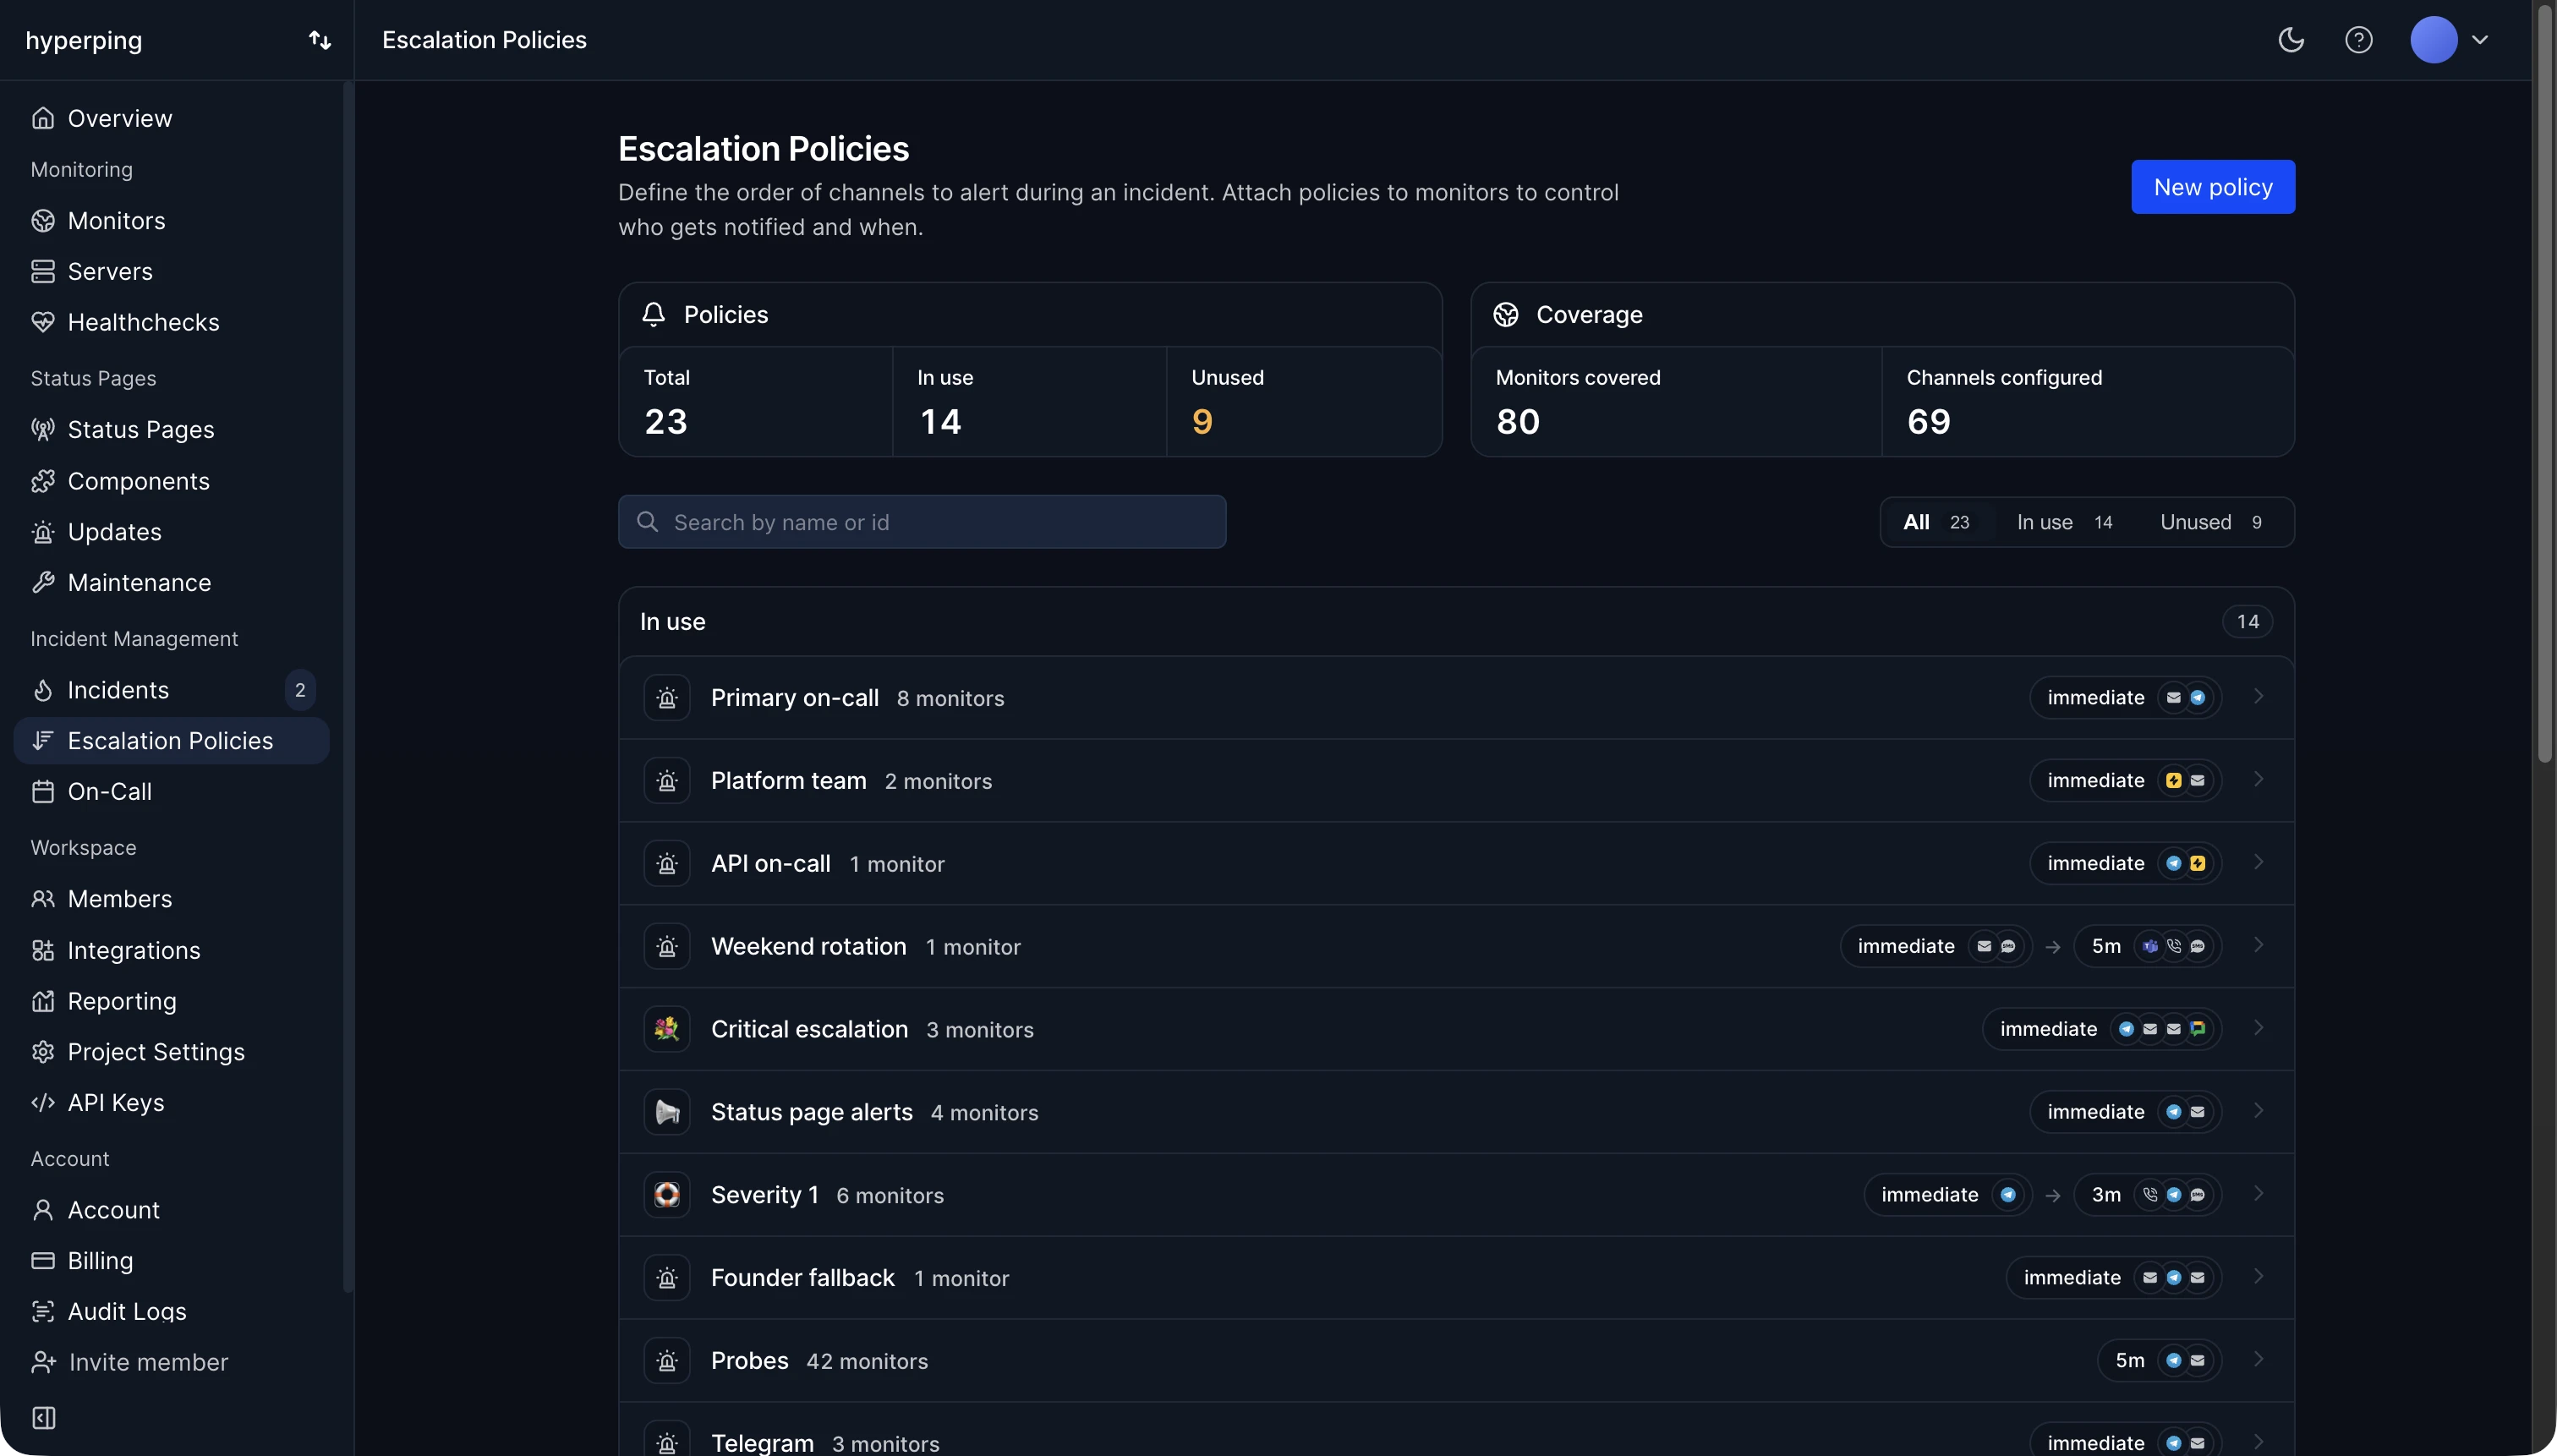Click the On-Call calendar icon

click(43, 792)
